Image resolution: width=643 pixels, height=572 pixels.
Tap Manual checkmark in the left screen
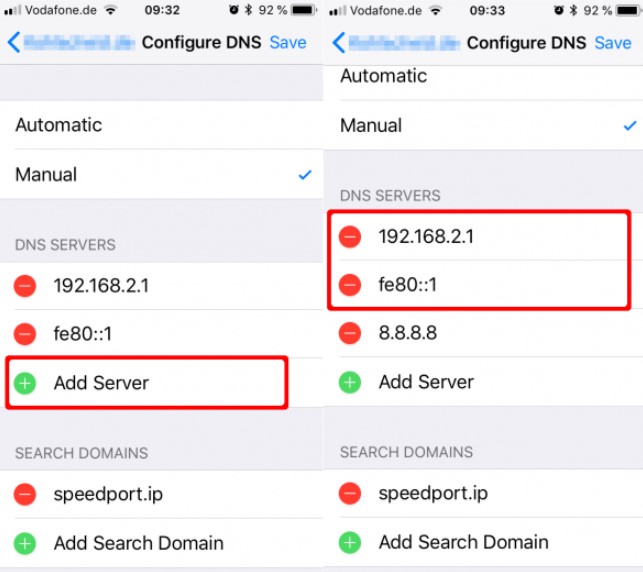click(305, 175)
